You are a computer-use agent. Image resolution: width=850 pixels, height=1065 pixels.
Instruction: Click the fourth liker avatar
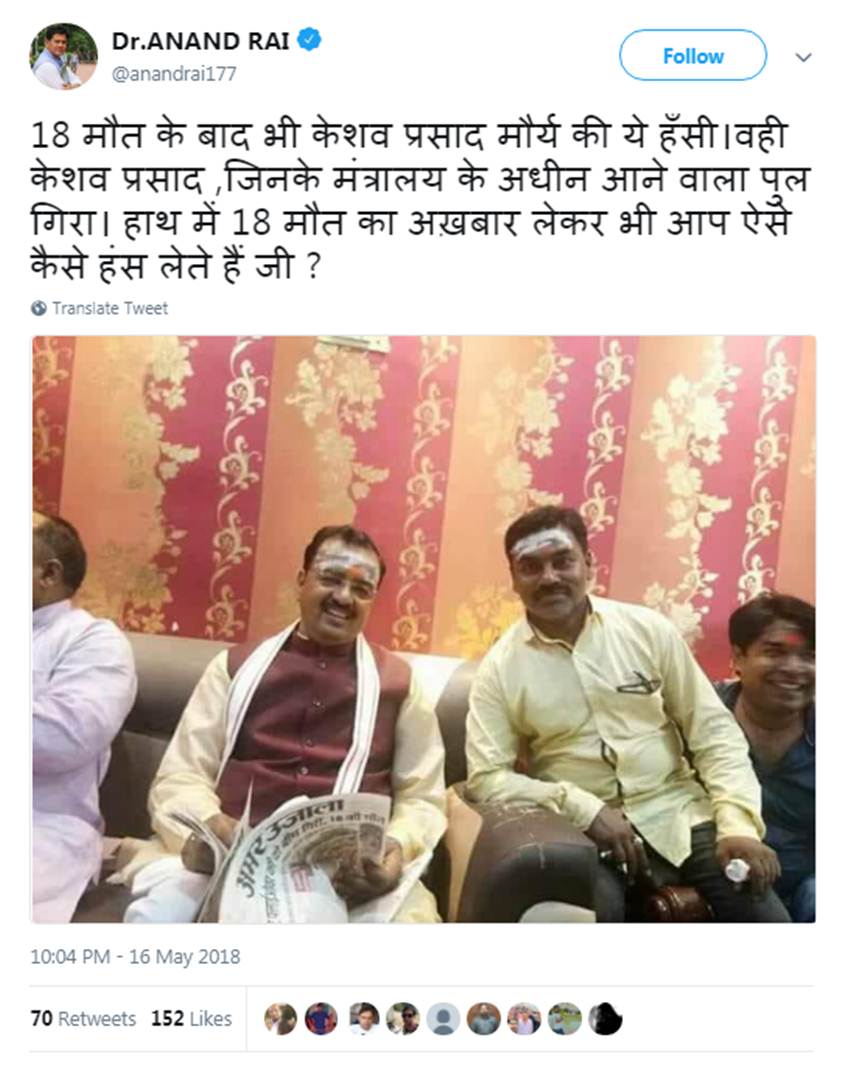pyautogui.click(x=403, y=1019)
